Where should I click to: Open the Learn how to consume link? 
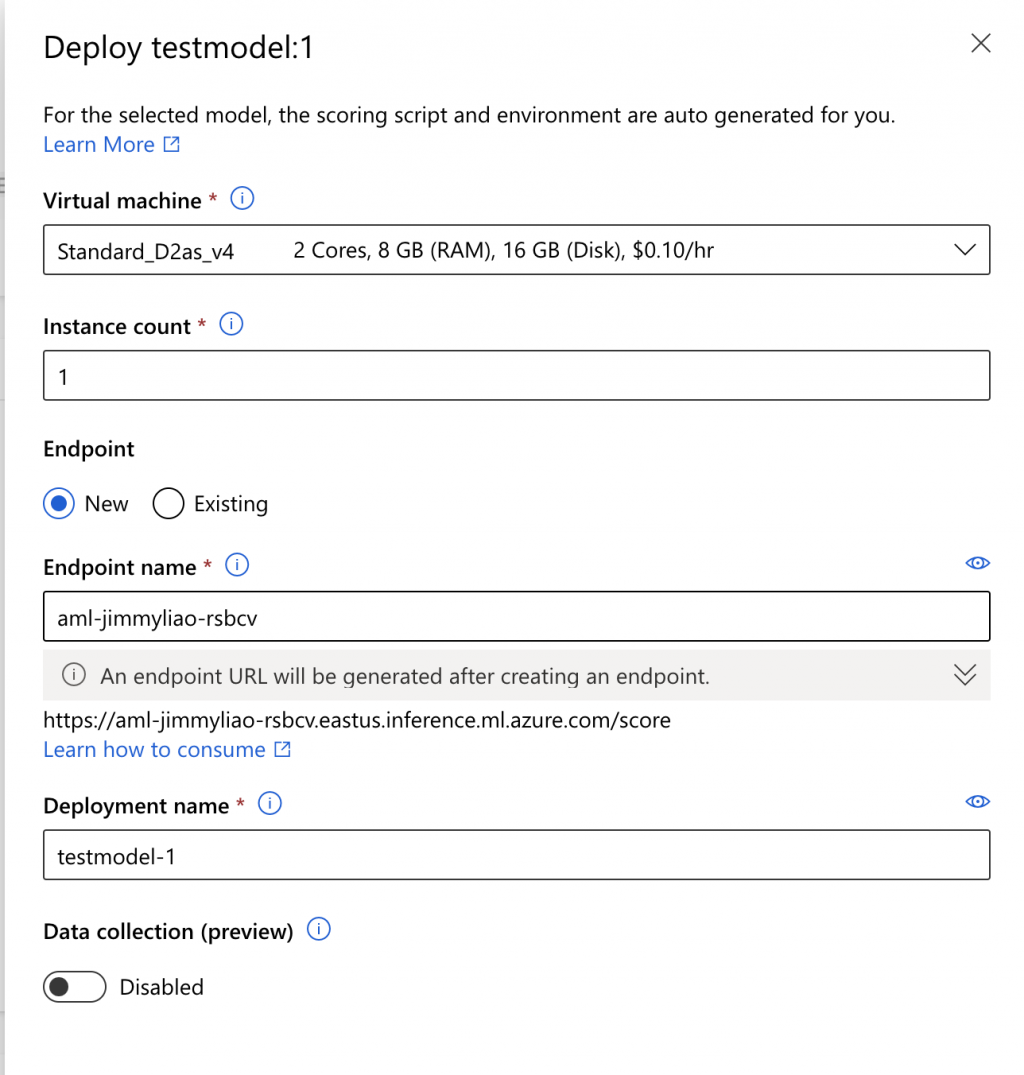click(x=155, y=750)
